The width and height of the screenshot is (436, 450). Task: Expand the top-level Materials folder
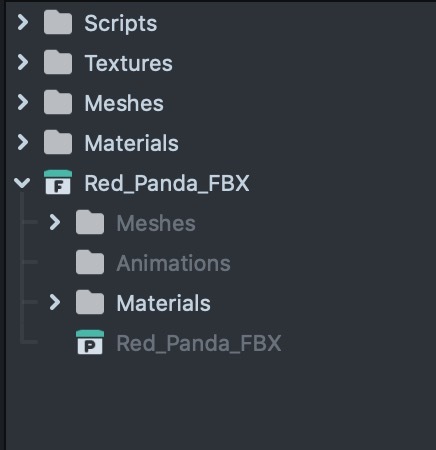pos(23,142)
